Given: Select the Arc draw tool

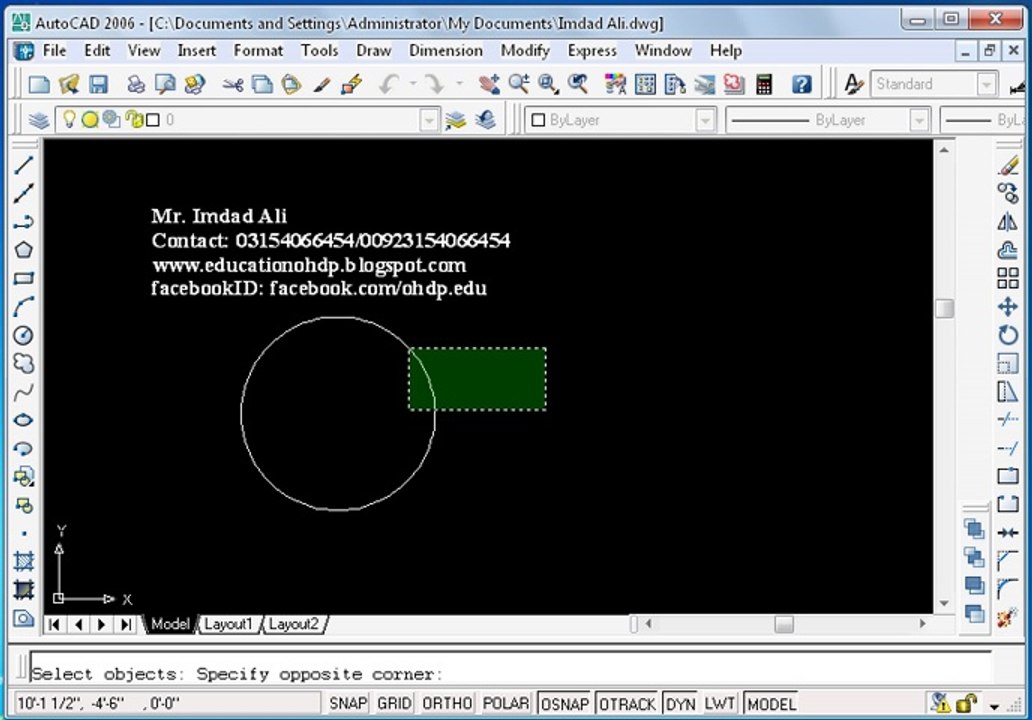Looking at the screenshot, I should 24,307.
